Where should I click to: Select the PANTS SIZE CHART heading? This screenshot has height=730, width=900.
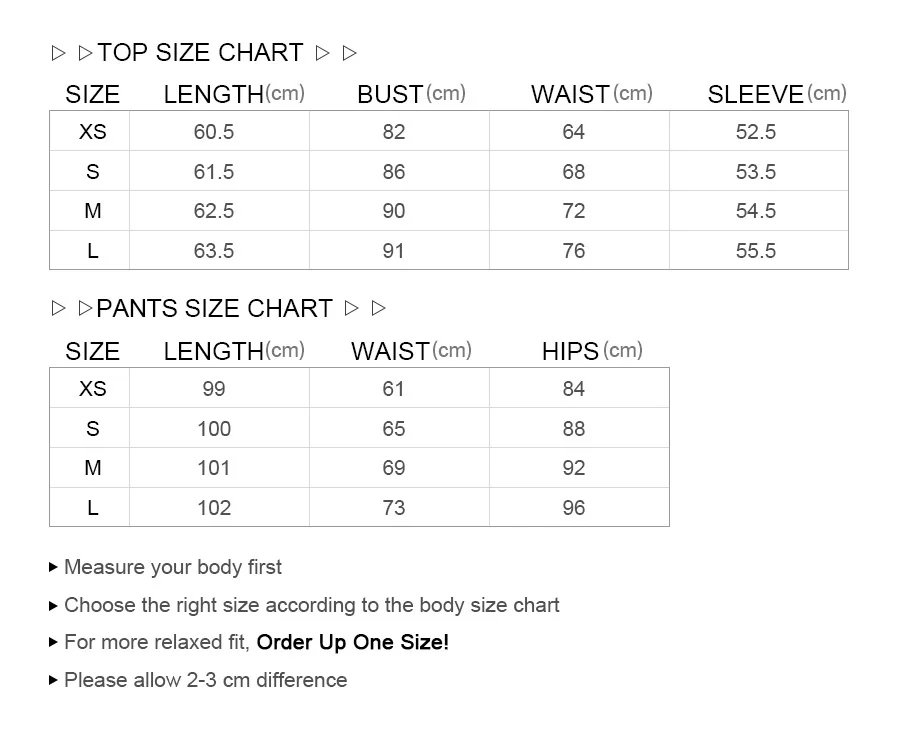pyautogui.click(x=215, y=309)
